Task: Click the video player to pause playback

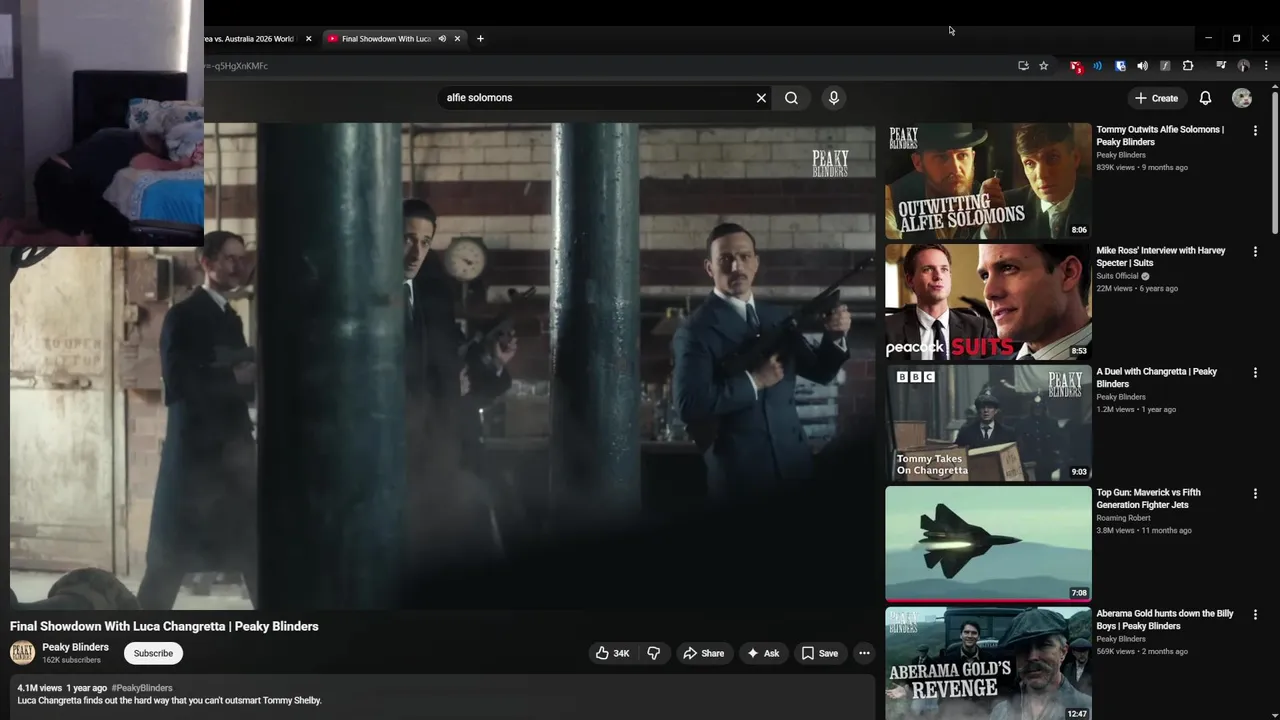Action: tap(442, 366)
